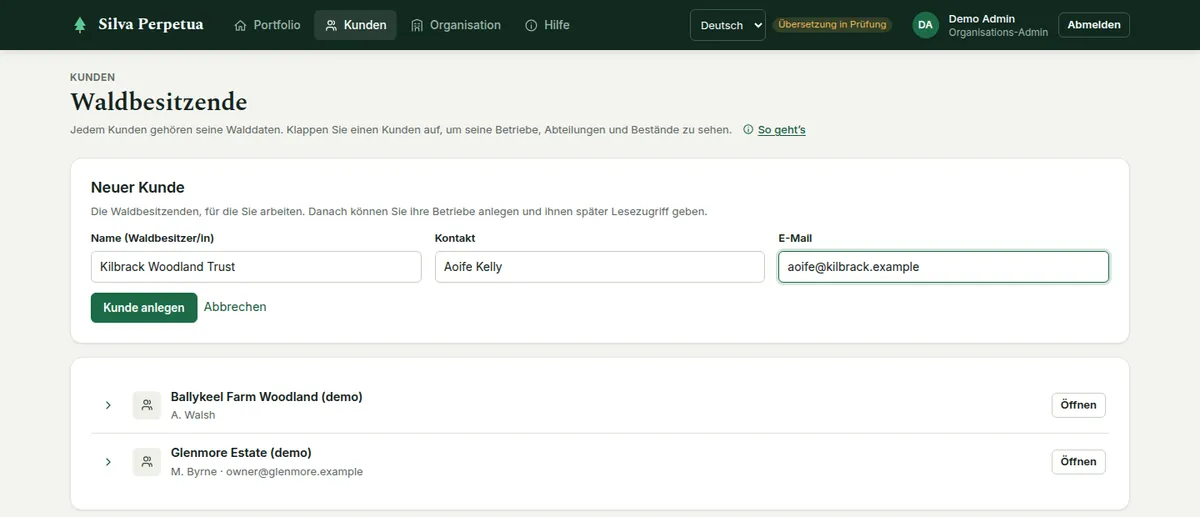The height and width of the screenshot is (517, 1200).
Task: Click the E-Mail input field
Action: tap(943, 267)
